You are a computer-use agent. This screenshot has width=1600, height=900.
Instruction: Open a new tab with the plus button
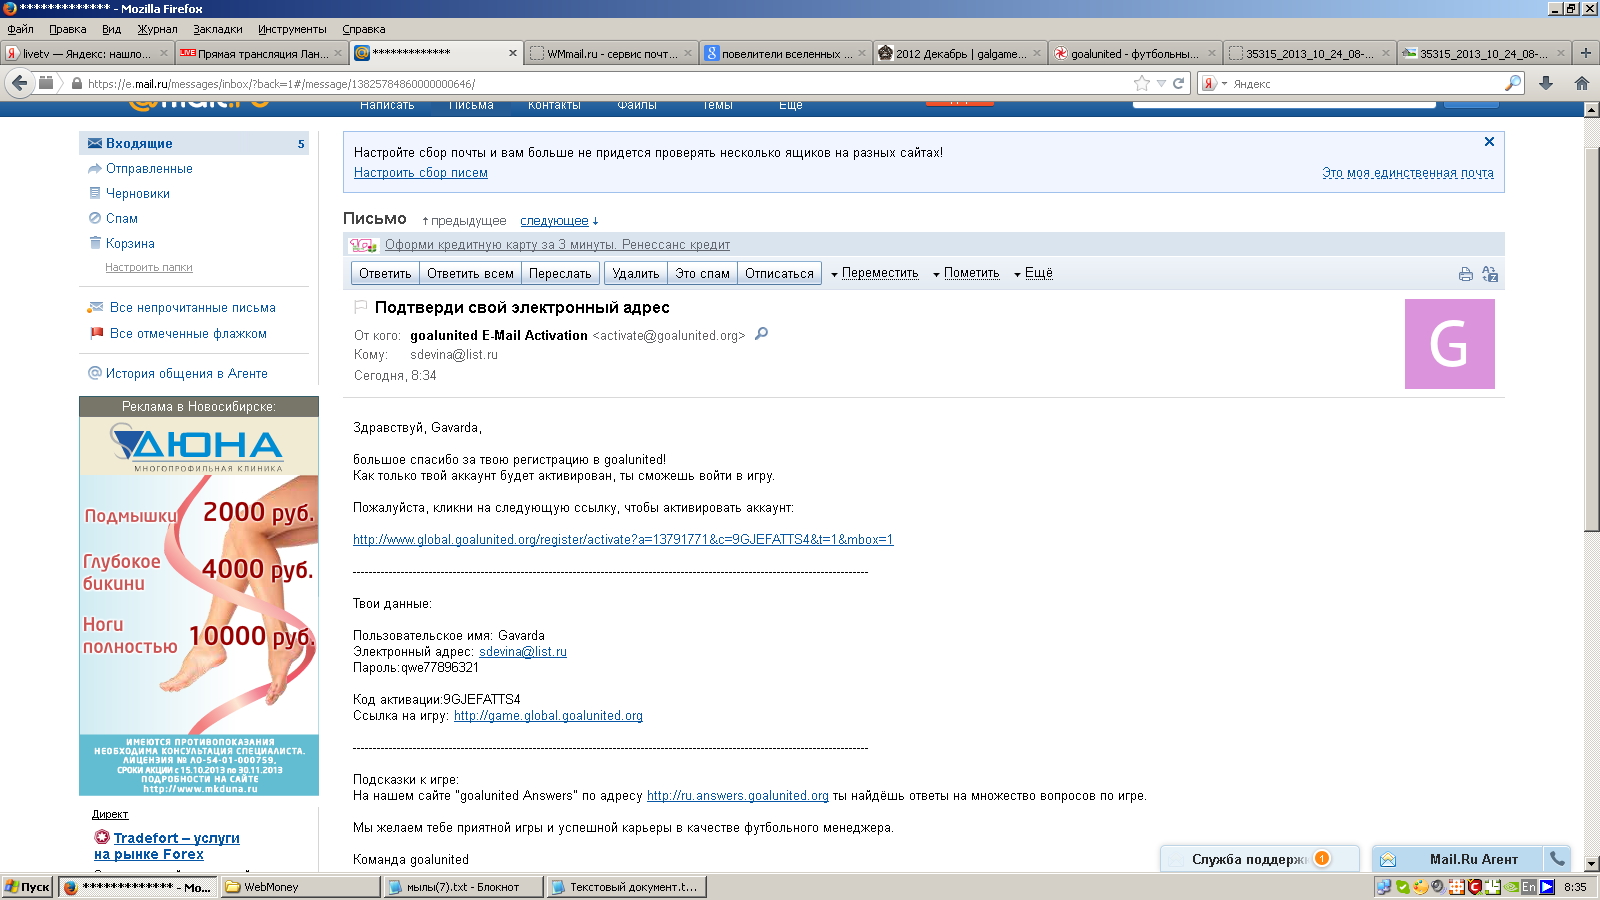pos(1585,53)
